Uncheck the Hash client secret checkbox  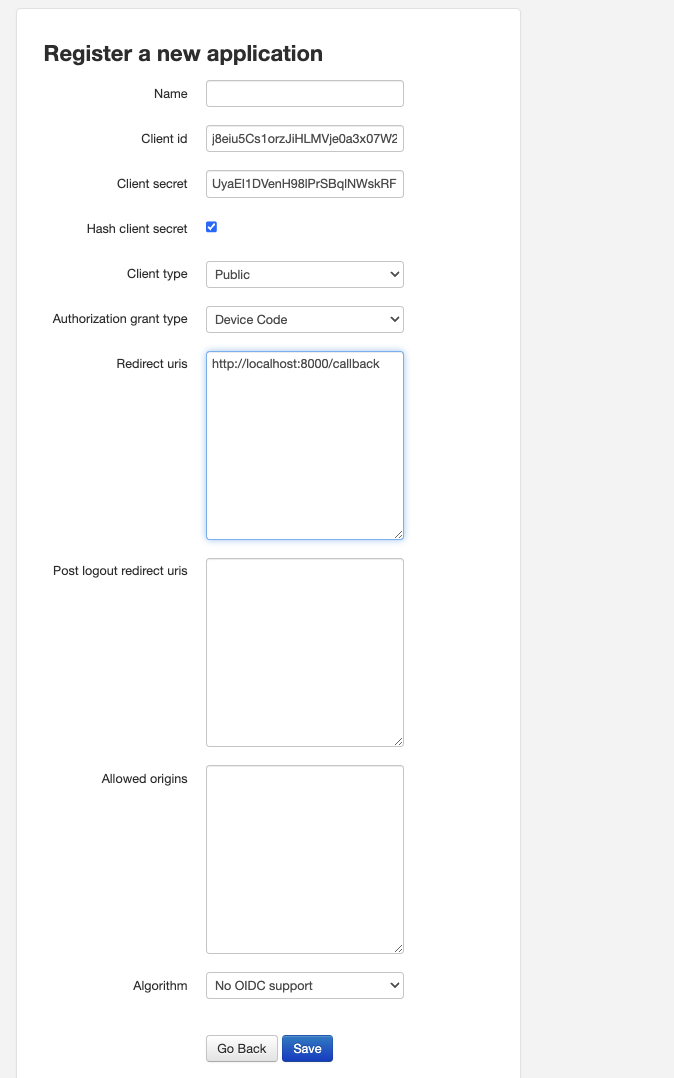[212, 227]
